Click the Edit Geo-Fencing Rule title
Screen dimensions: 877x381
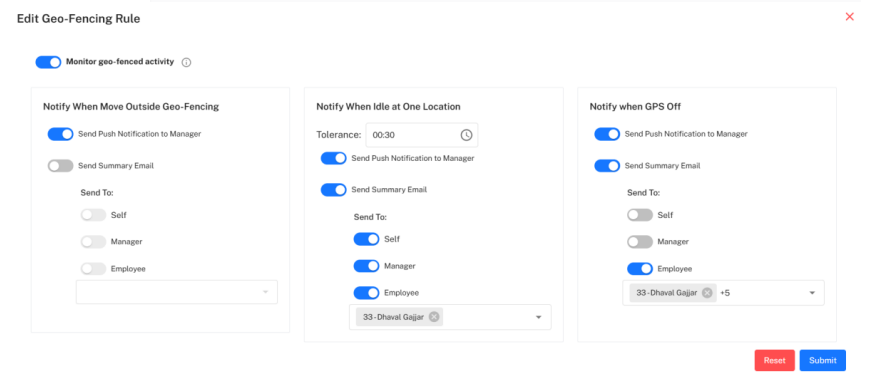tap(78, 19)
